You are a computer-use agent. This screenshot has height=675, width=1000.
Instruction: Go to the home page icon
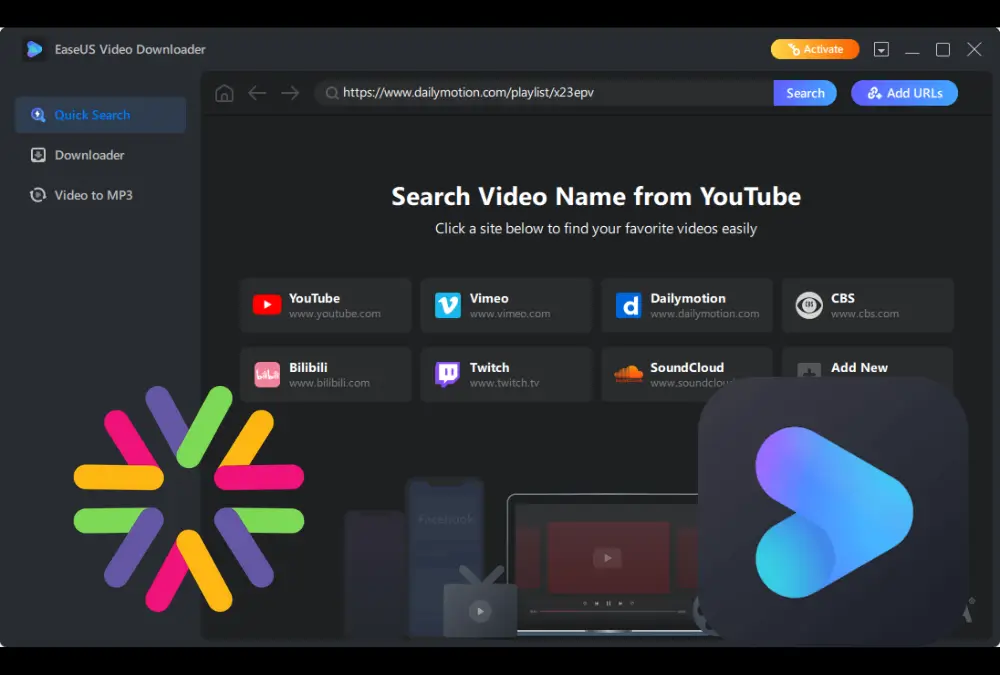[224, 93]
